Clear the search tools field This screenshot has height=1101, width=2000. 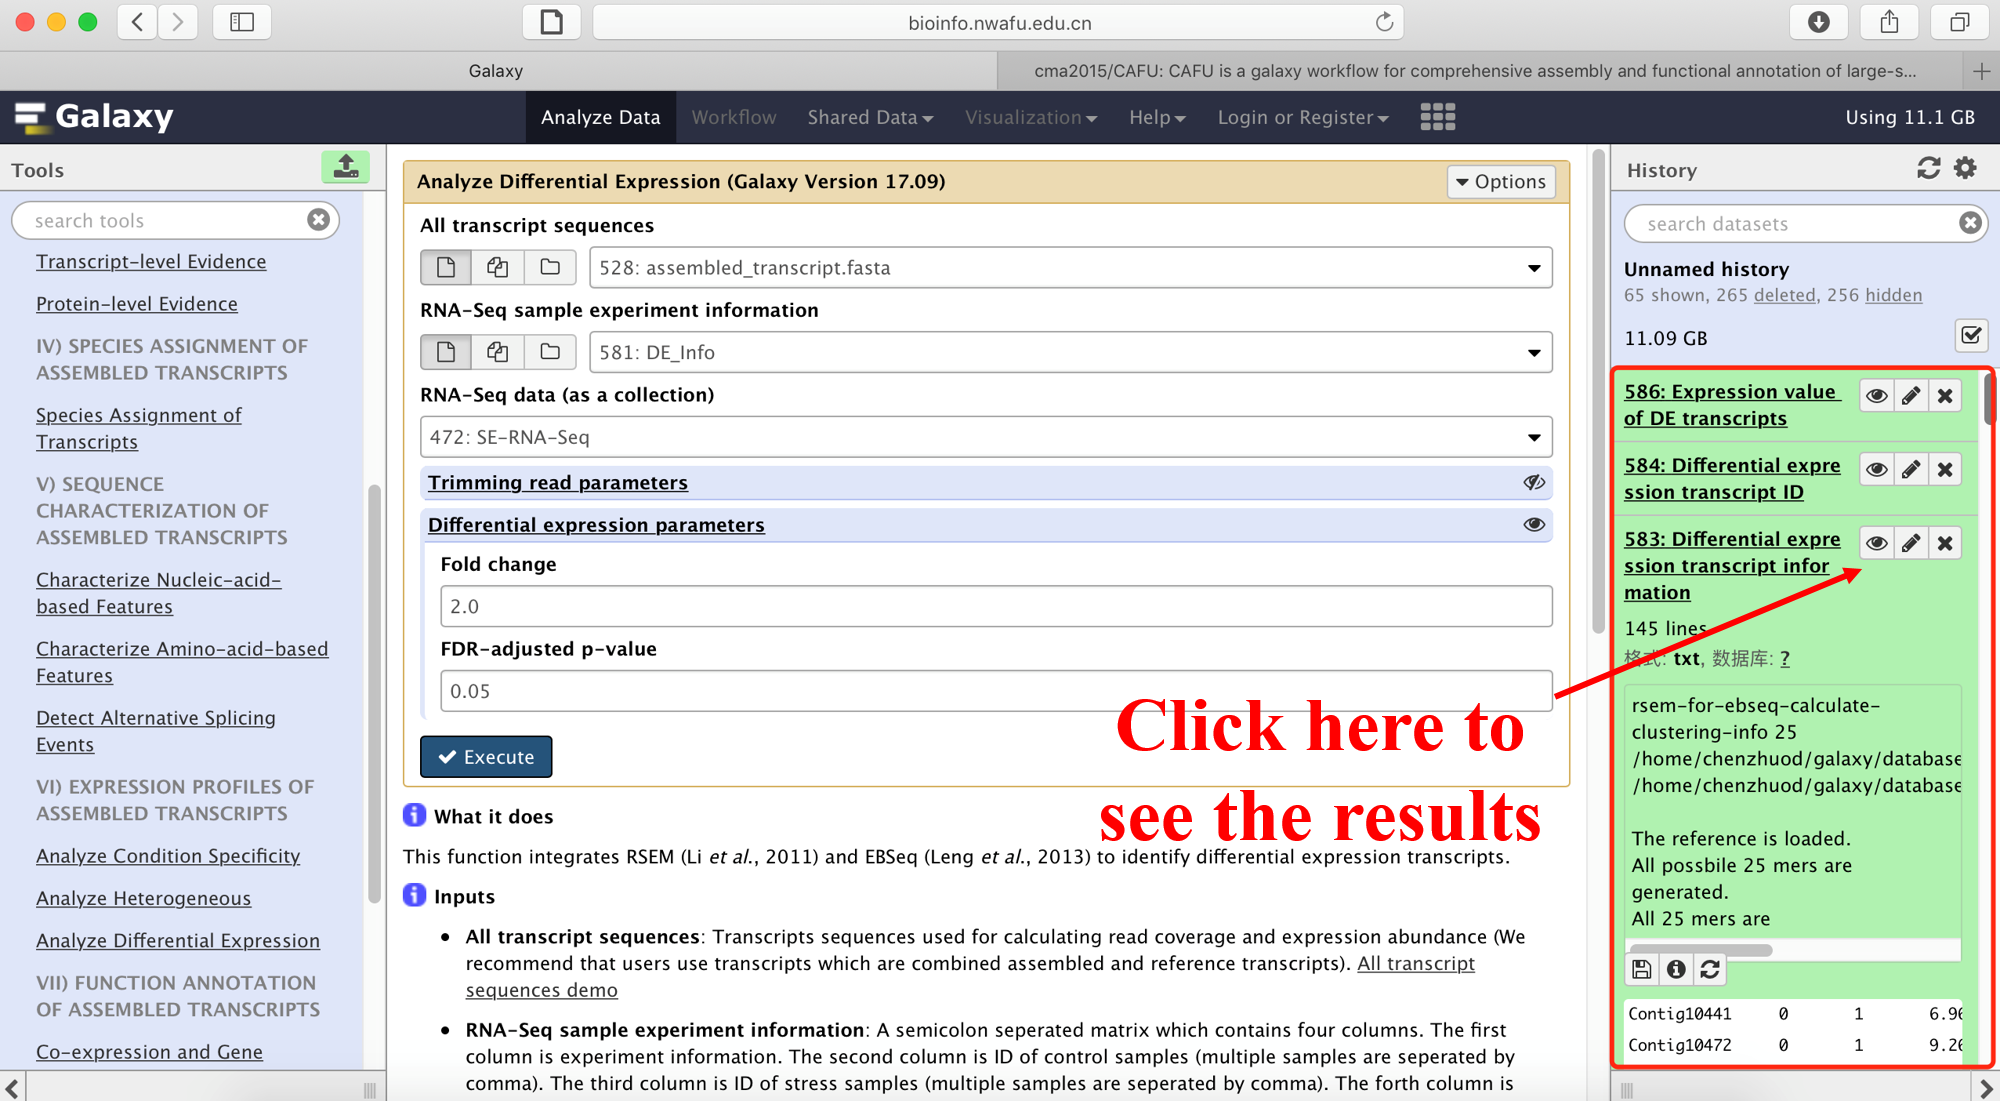(x=318, y=220)
